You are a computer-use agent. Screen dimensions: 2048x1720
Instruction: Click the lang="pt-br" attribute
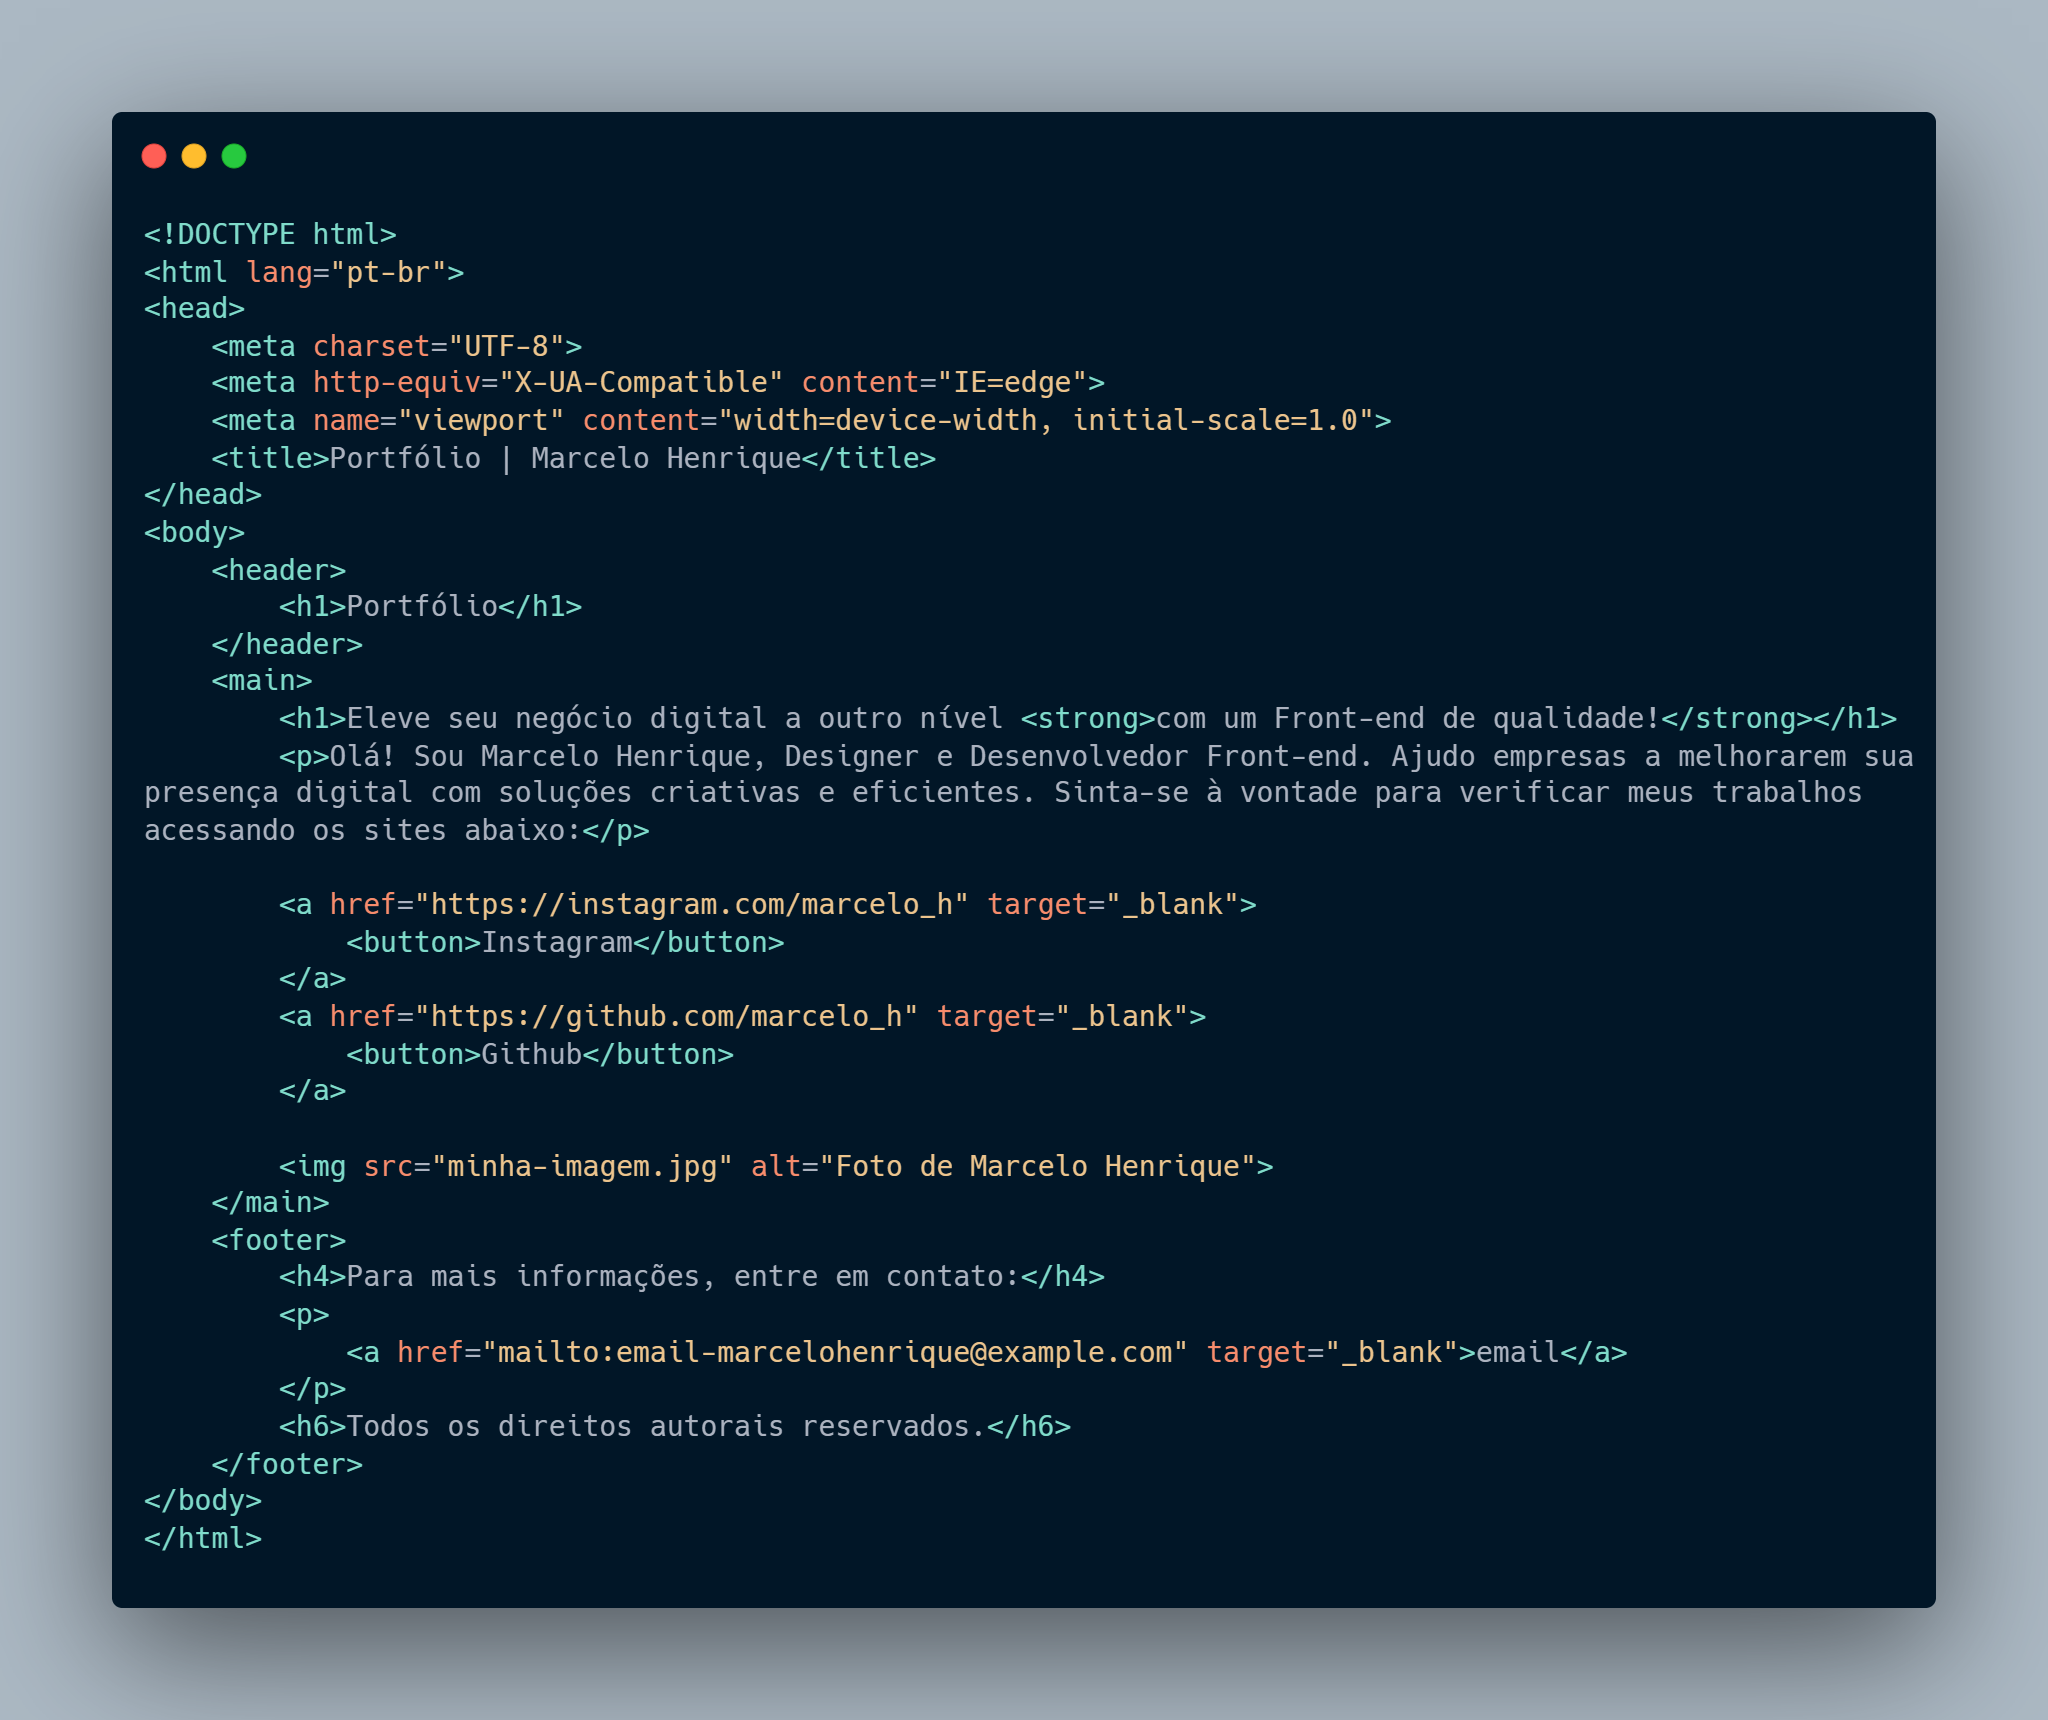346,272
